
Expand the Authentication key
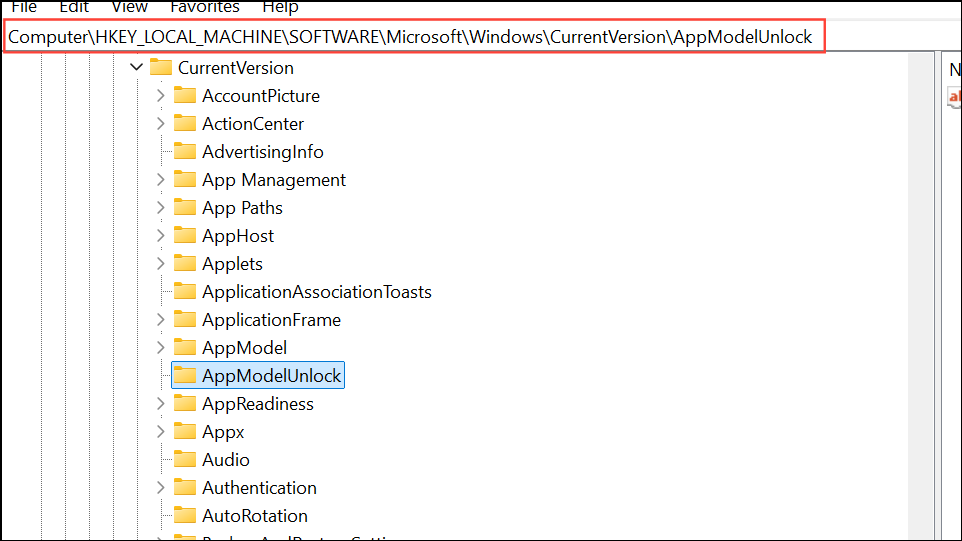click(160, 488)
